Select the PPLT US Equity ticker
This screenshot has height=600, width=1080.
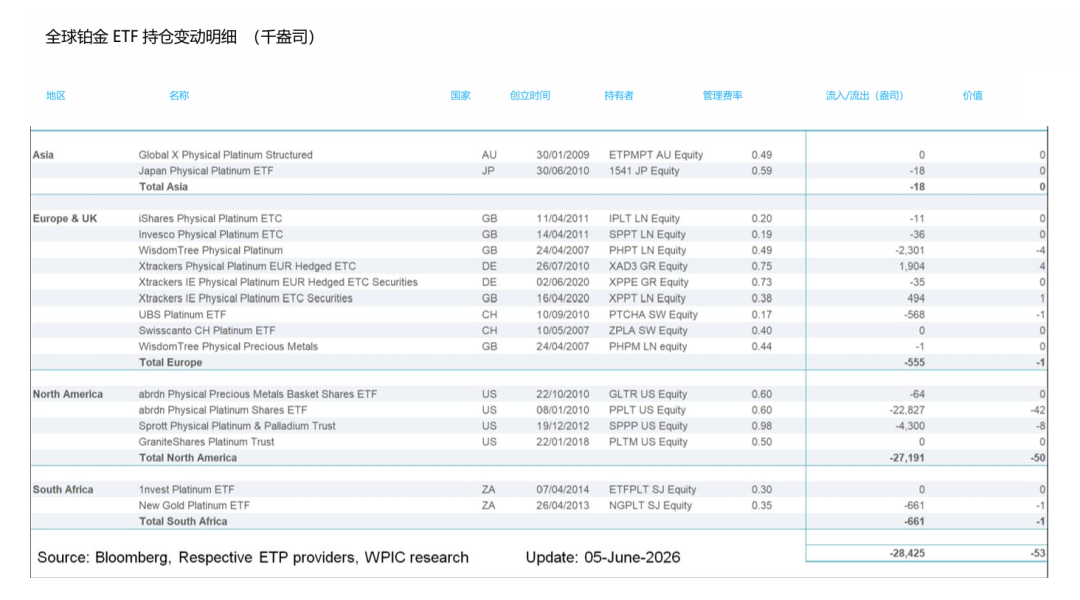(x=647, y=410)
